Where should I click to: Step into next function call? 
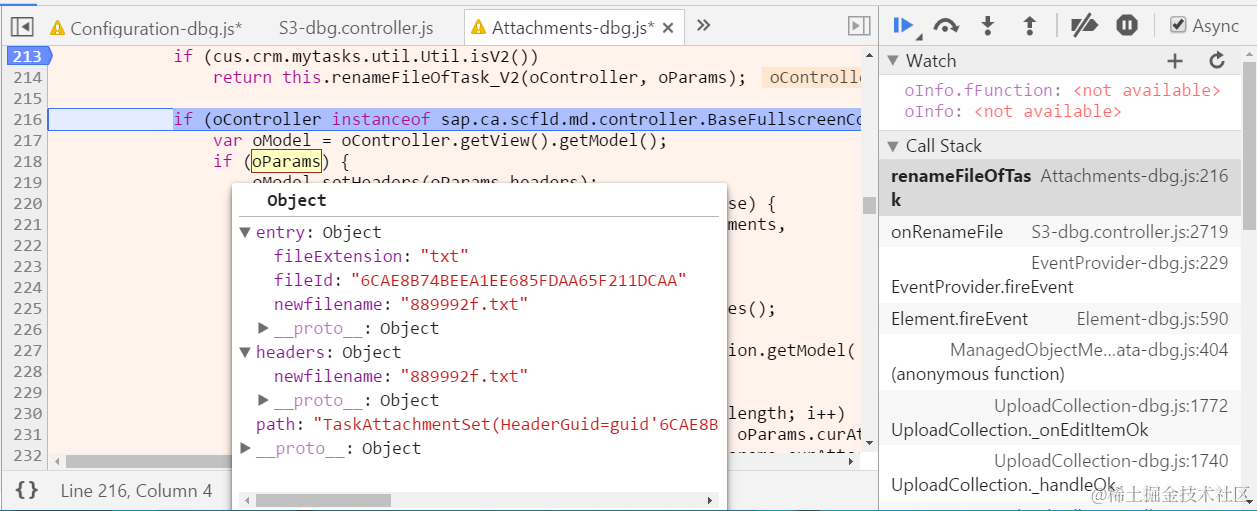click(x=988, y=26)
